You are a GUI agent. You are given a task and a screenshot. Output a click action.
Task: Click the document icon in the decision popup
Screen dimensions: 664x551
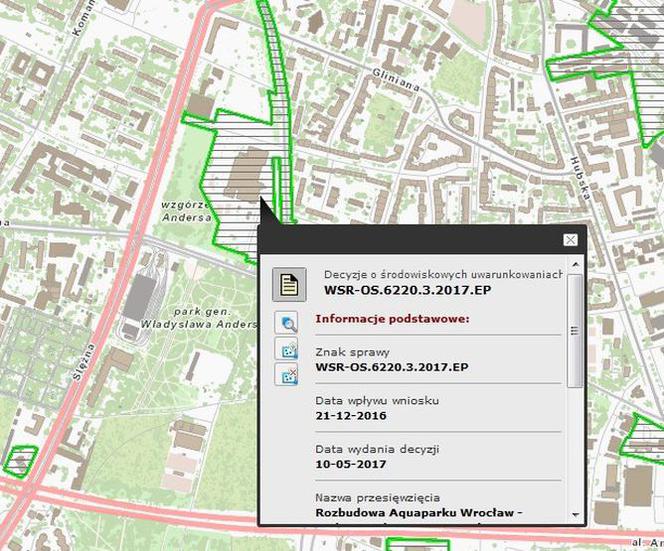coord(289,285)
